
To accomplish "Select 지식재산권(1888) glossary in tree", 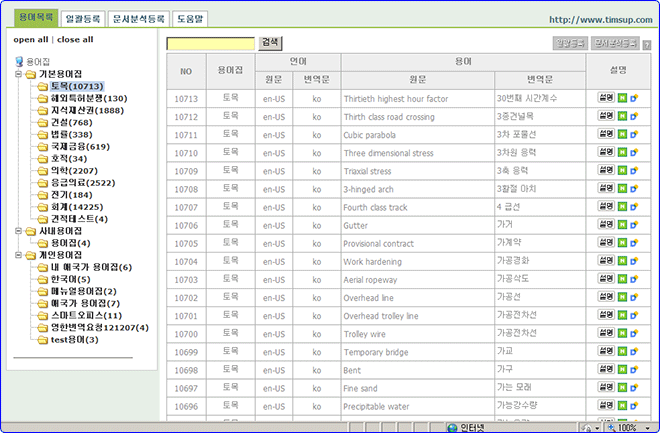I will point(87,111).
